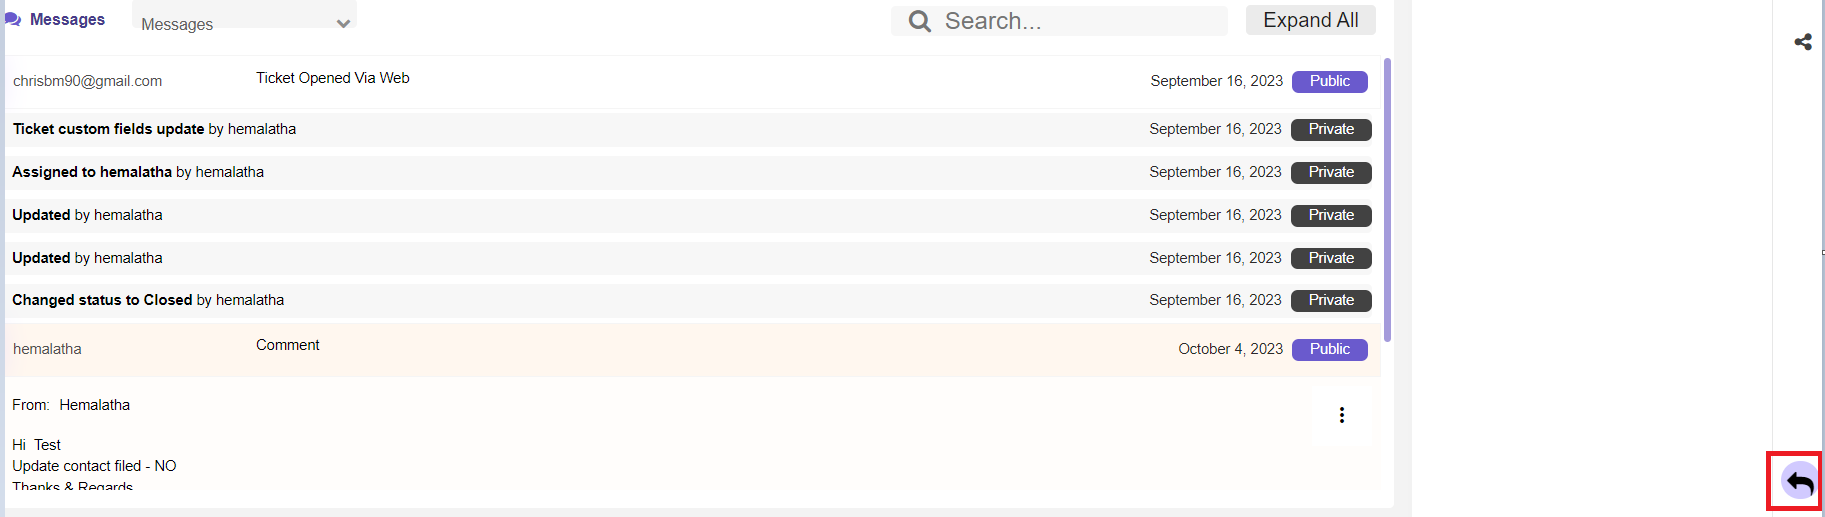Viewport: 1825px width, 517px height.
Task: Open the three-dot menu on comment
Action: tap(1342, 415)
